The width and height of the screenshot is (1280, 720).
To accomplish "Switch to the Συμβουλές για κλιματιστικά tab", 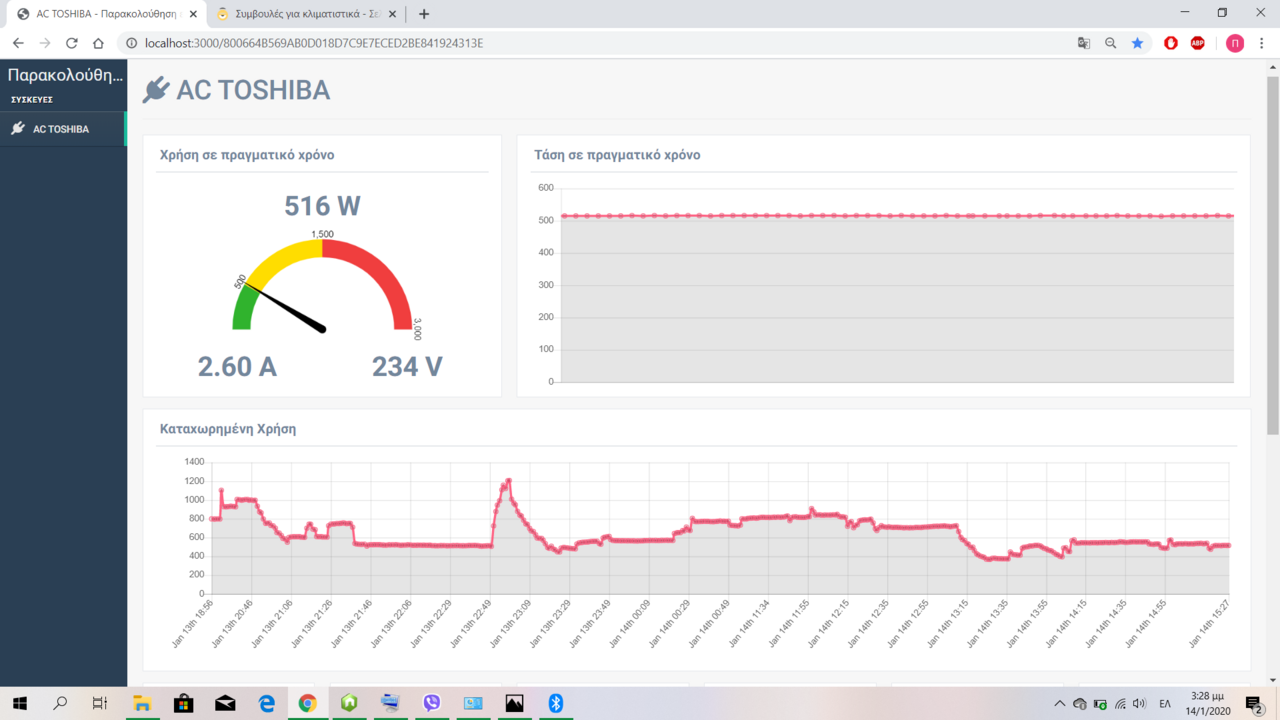I will [307, 14].
